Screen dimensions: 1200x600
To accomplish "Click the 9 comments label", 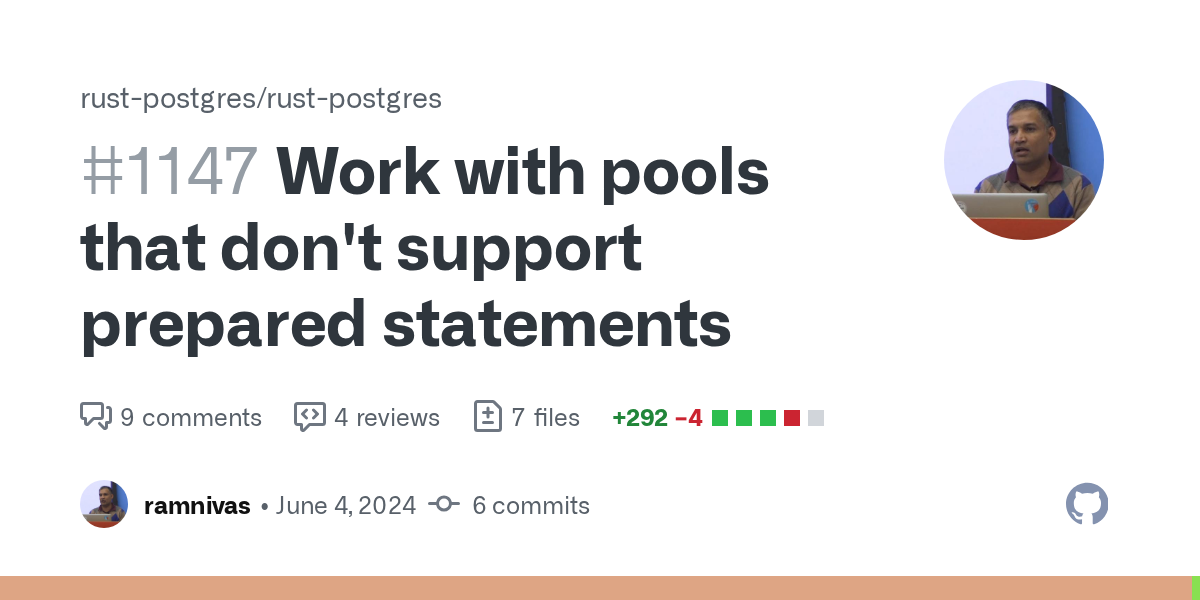I will coord(191,417).
